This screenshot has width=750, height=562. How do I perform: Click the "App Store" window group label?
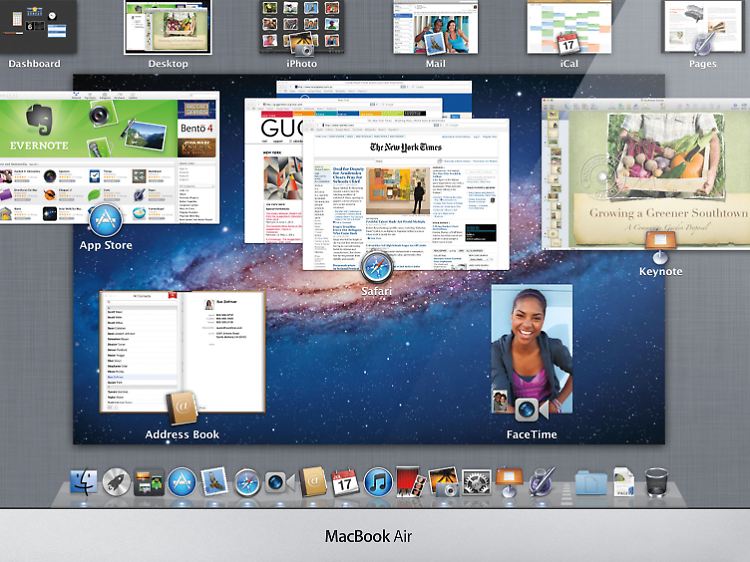pyautogui.click(x=106, y=245)
